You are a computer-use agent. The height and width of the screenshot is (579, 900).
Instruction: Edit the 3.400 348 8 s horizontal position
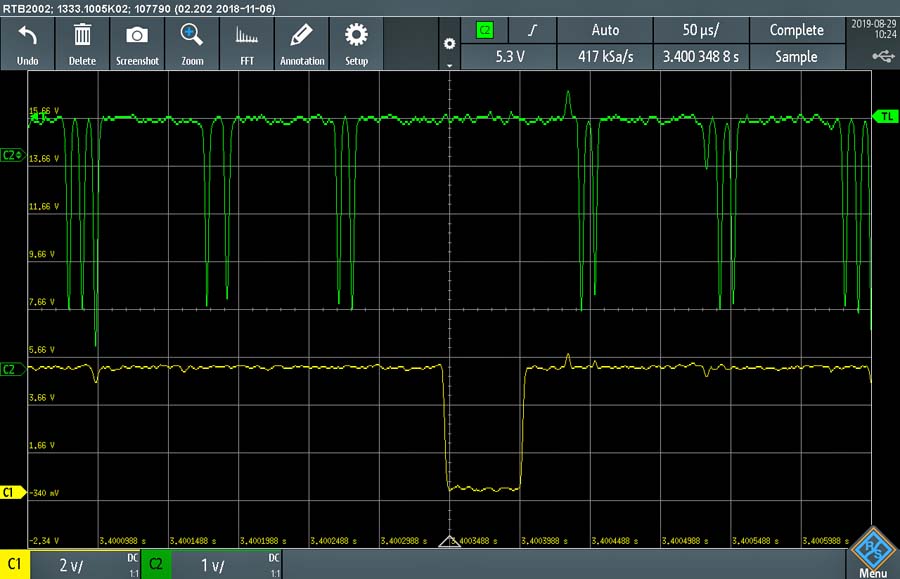coord(701,57)
